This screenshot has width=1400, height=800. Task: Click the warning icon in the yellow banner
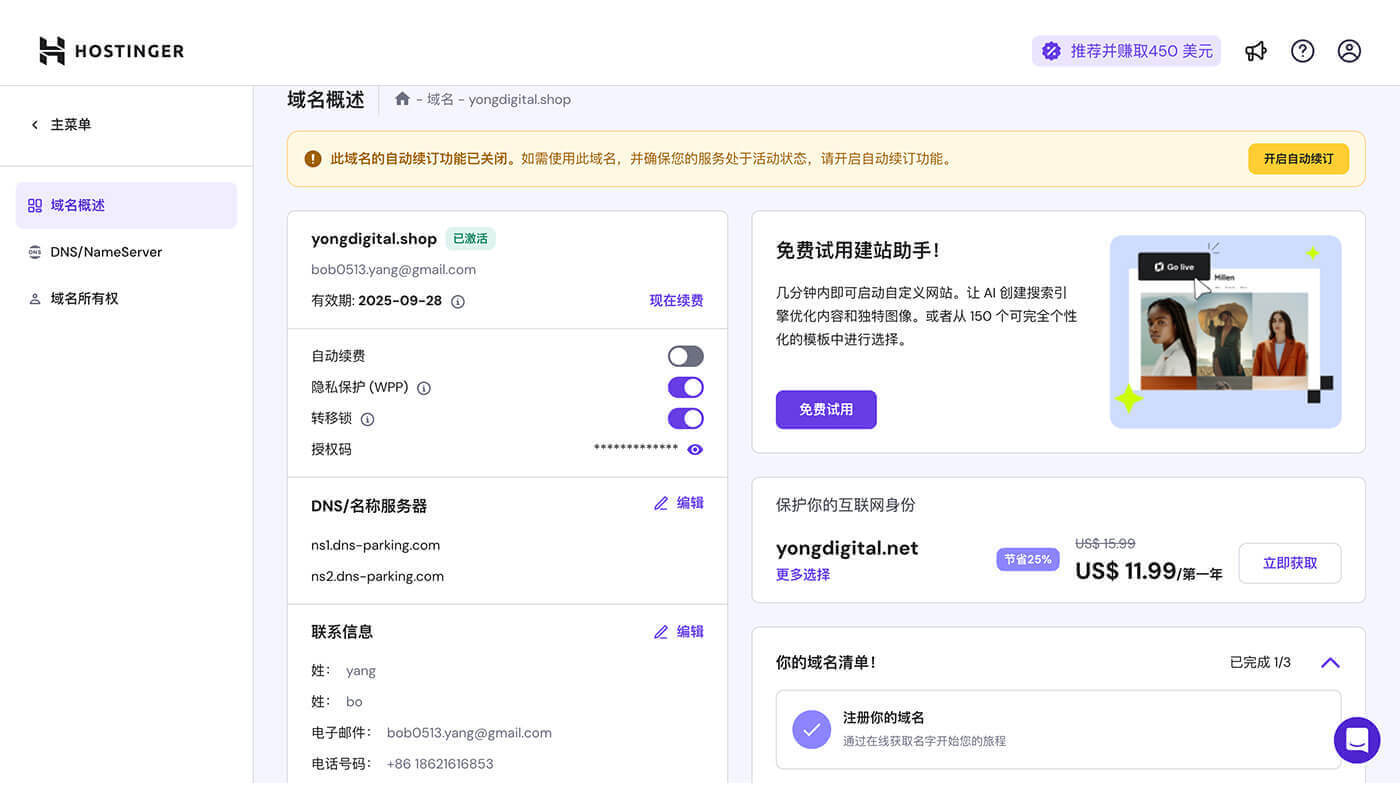(313, 159)
